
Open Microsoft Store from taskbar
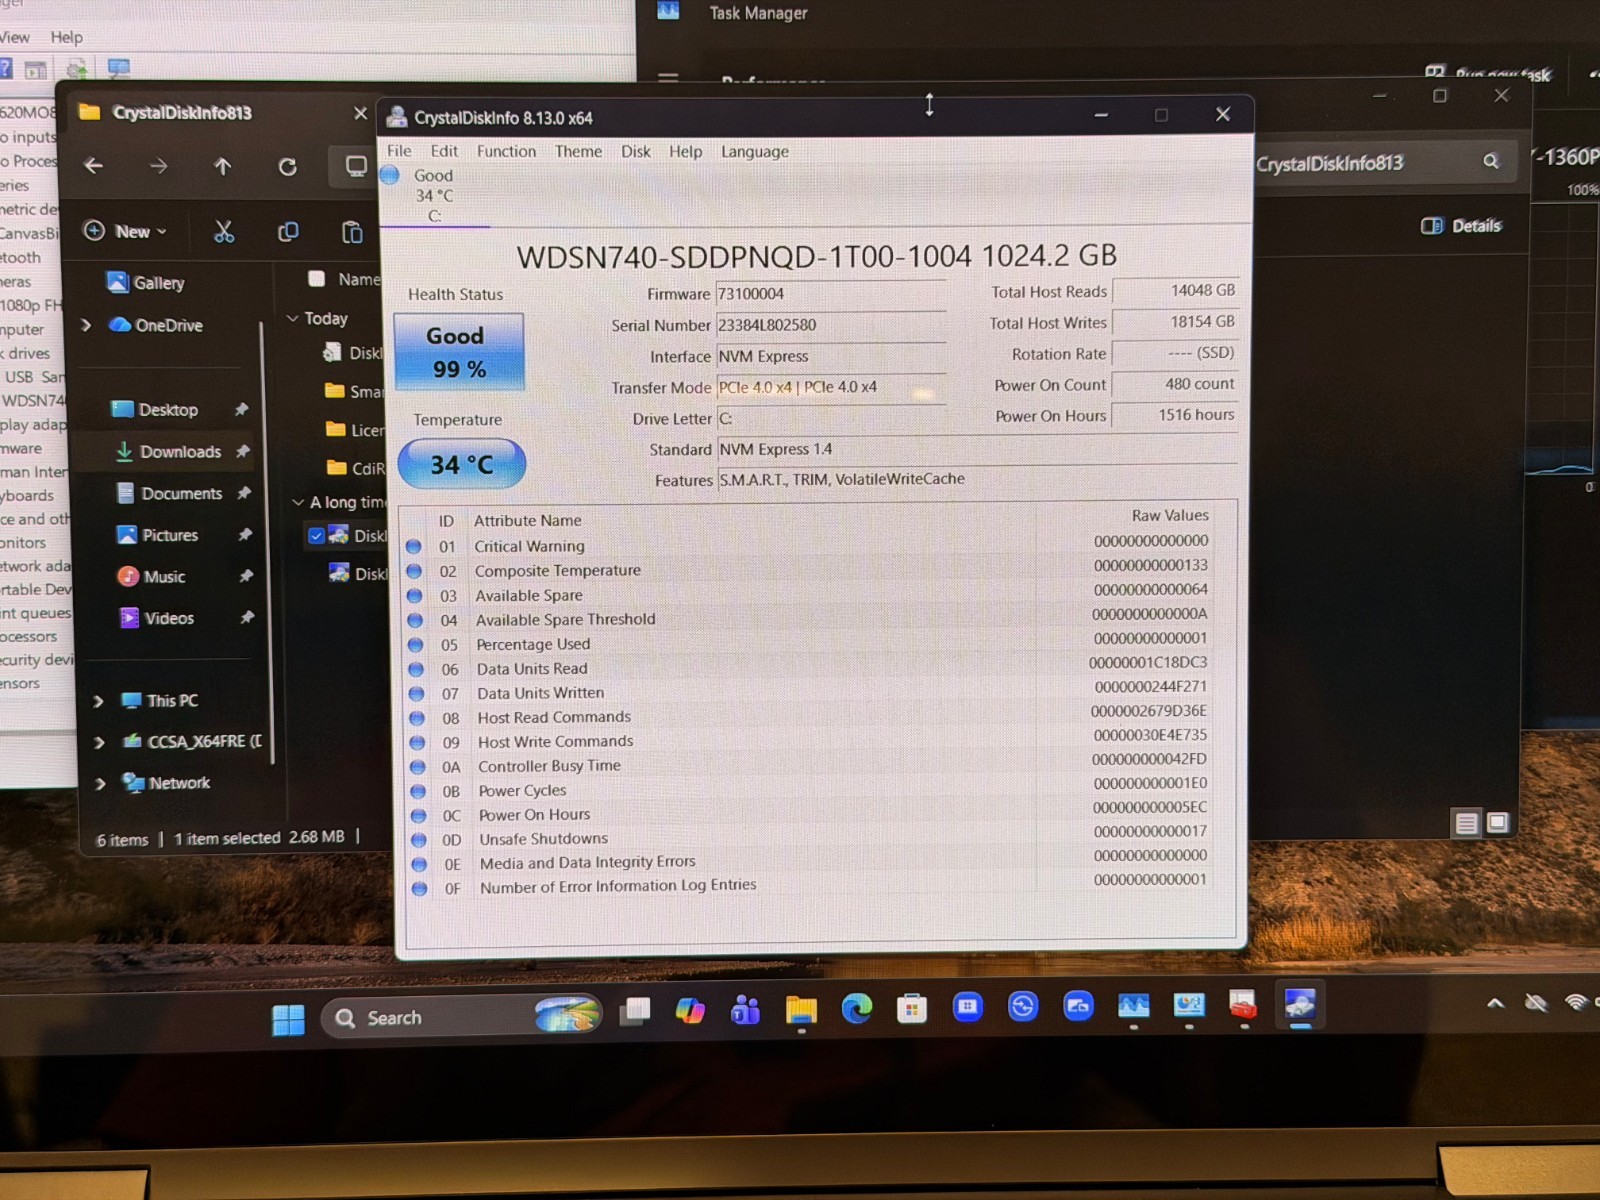coord(912,1008)
